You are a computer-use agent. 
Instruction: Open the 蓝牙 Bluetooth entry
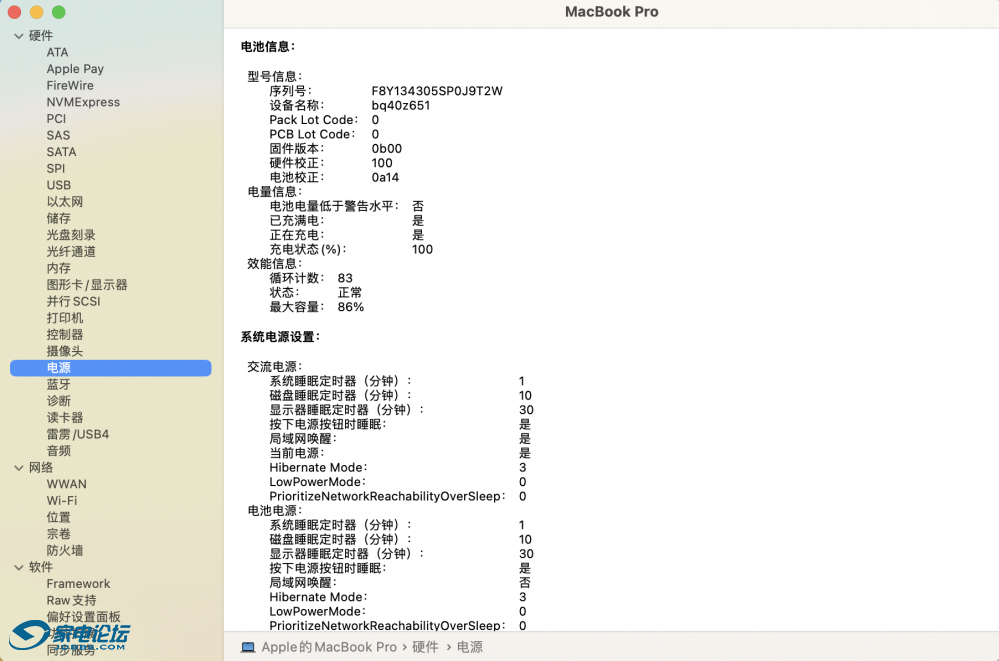(58, 384)
